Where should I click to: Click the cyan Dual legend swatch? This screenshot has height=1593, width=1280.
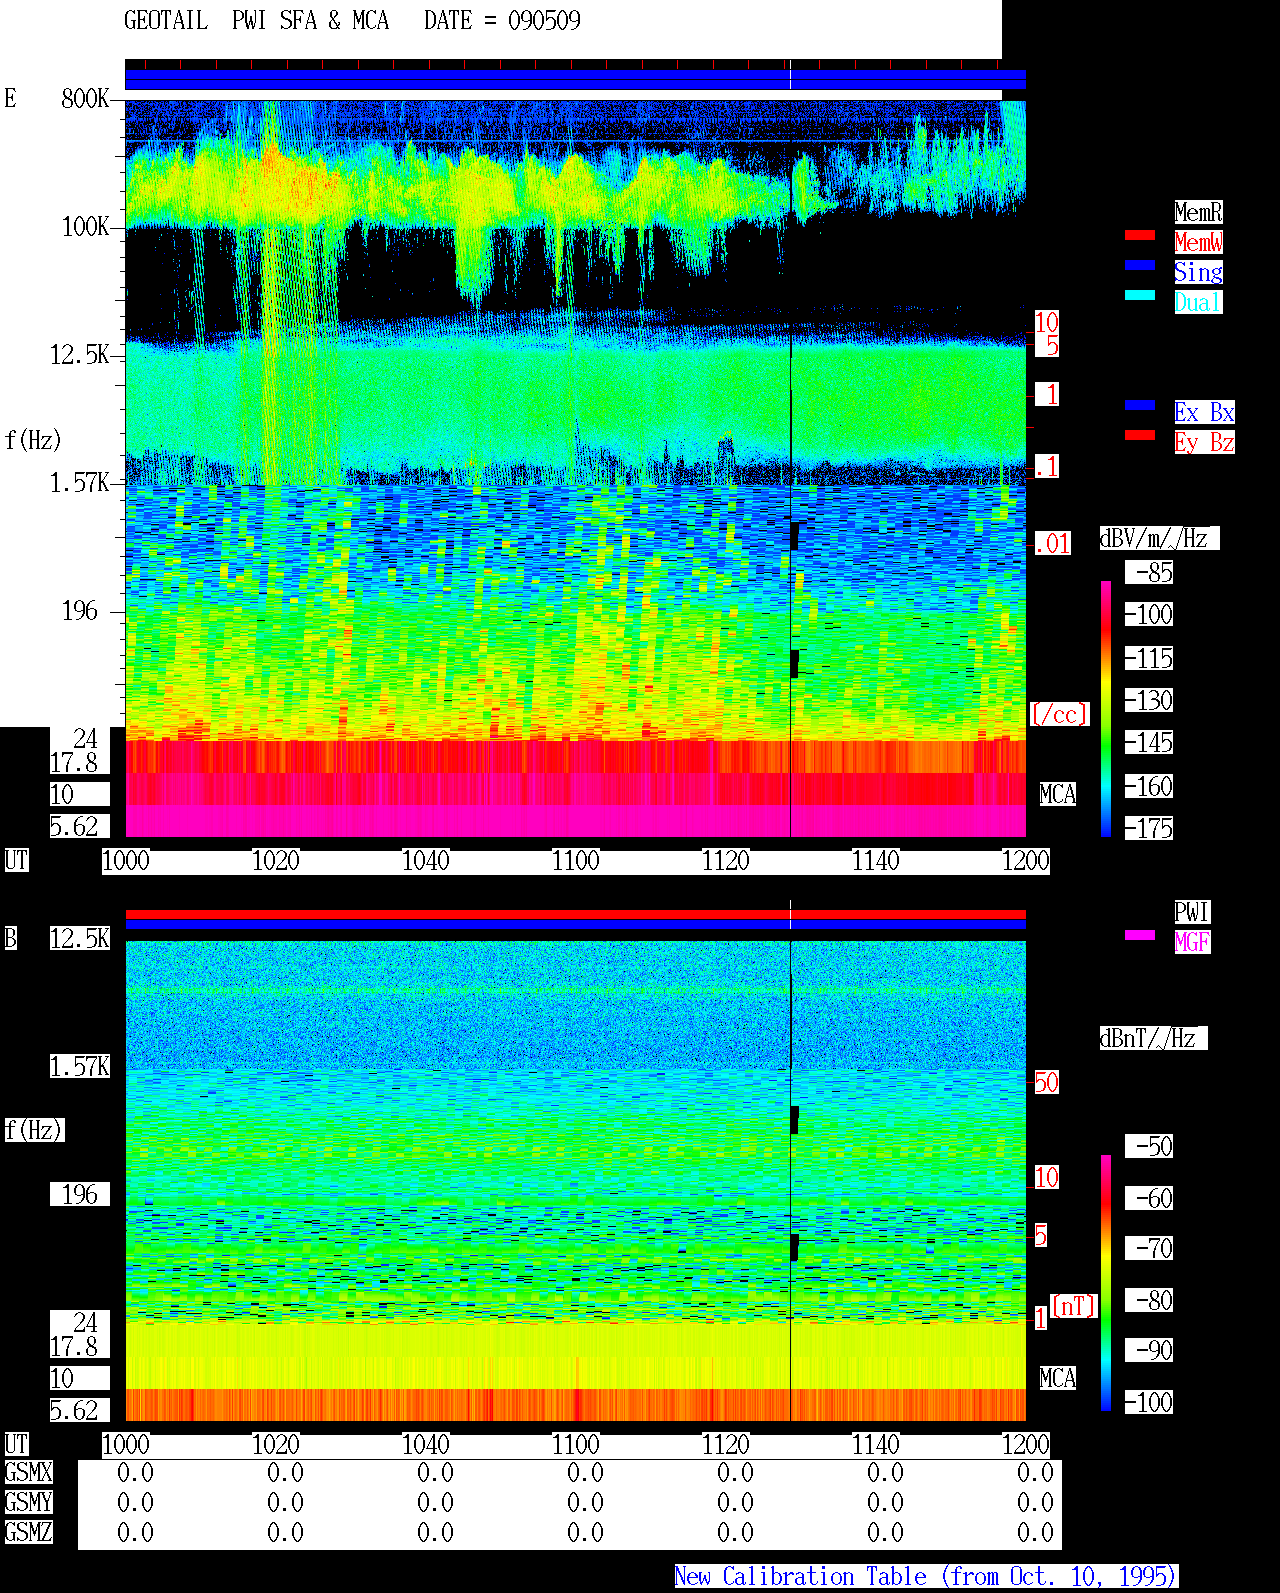pyautogui.click(x=1140, y=295)
